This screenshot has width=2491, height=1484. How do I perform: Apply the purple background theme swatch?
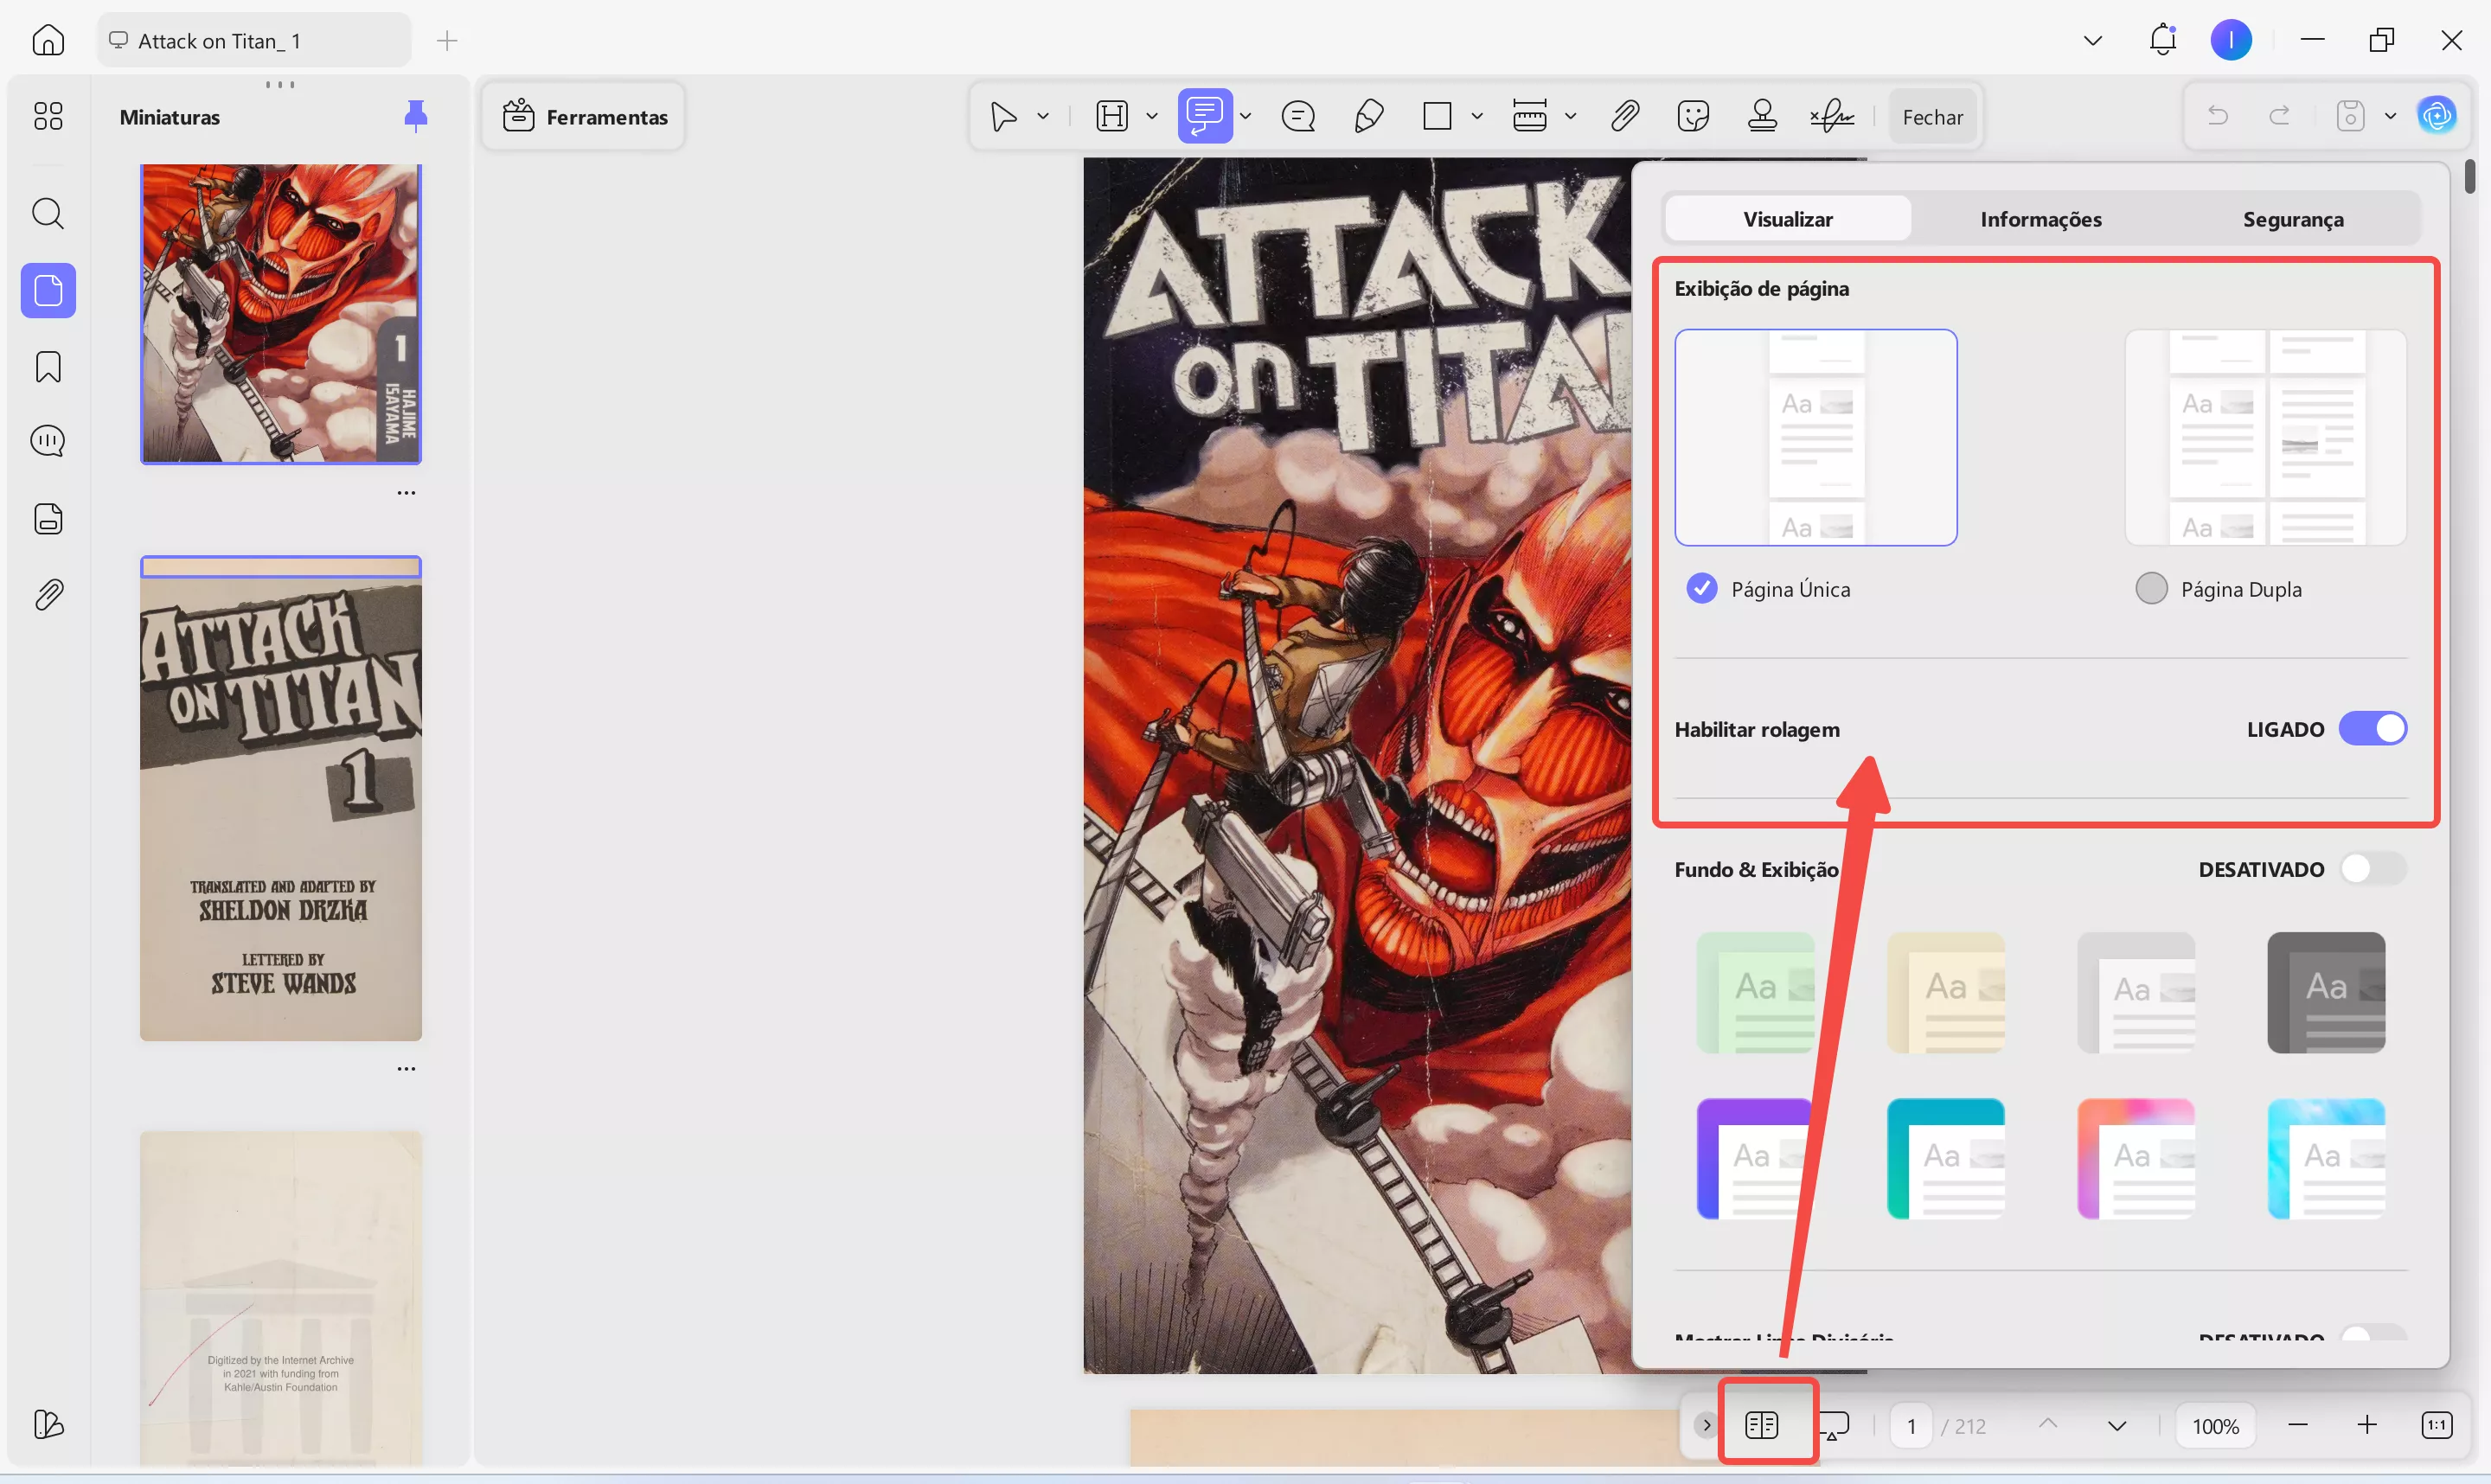click(1754, 1158)
